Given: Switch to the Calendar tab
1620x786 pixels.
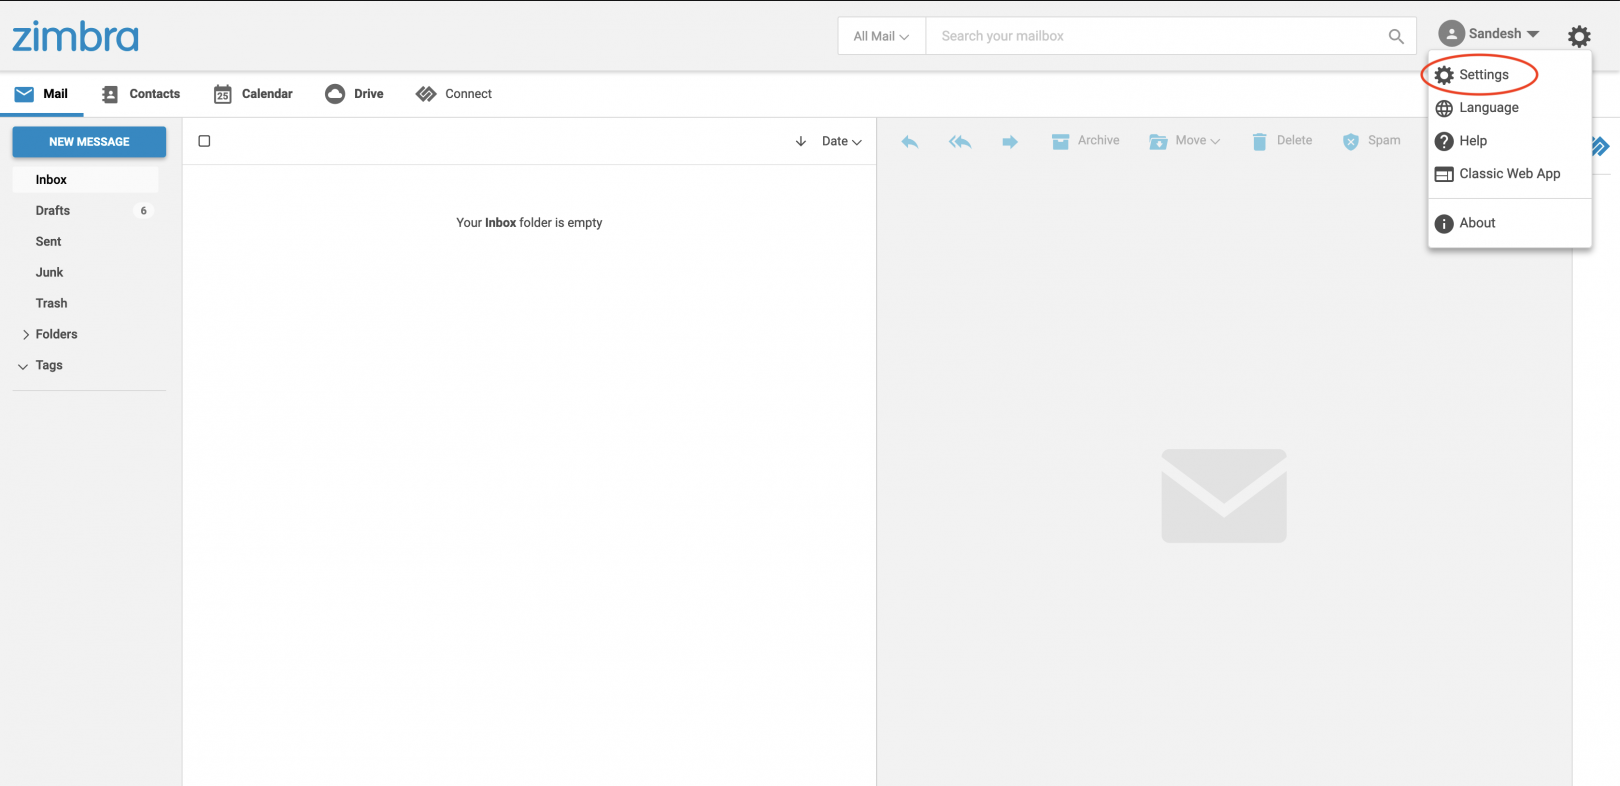Looking at the screenshot, I should tap(253, 94).
